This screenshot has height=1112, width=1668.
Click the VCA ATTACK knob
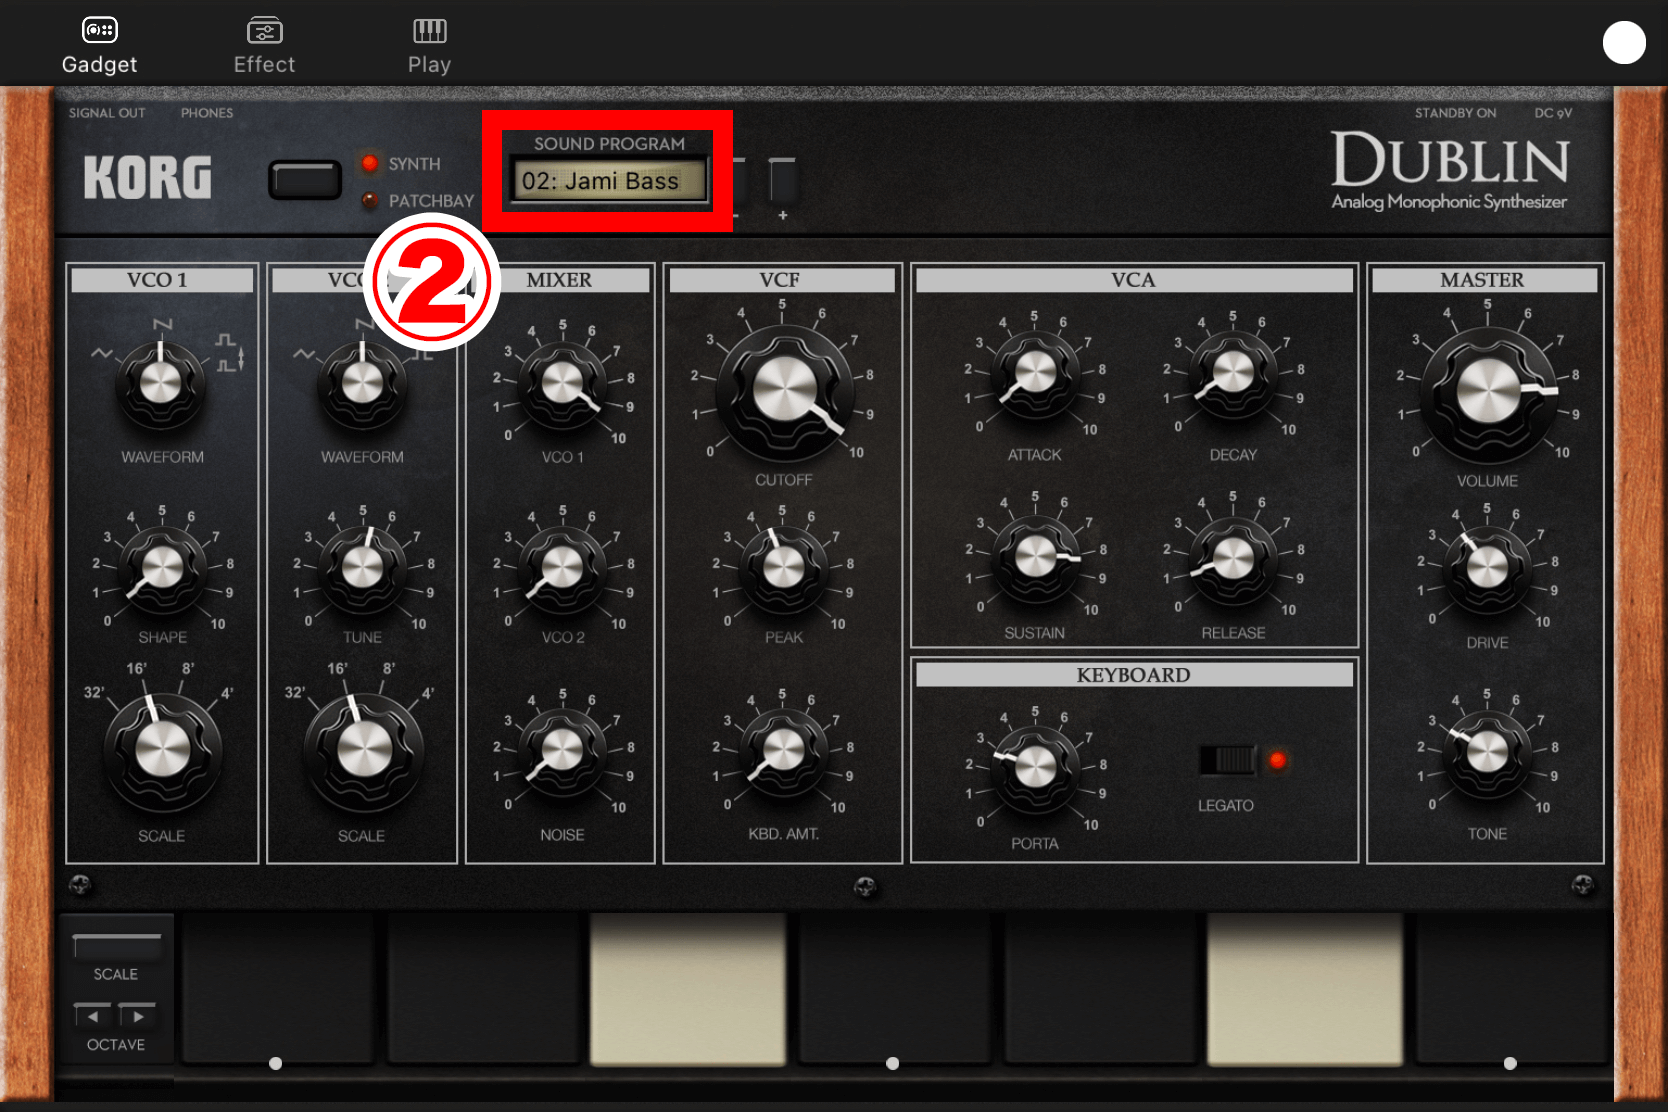coord(1035,373)
